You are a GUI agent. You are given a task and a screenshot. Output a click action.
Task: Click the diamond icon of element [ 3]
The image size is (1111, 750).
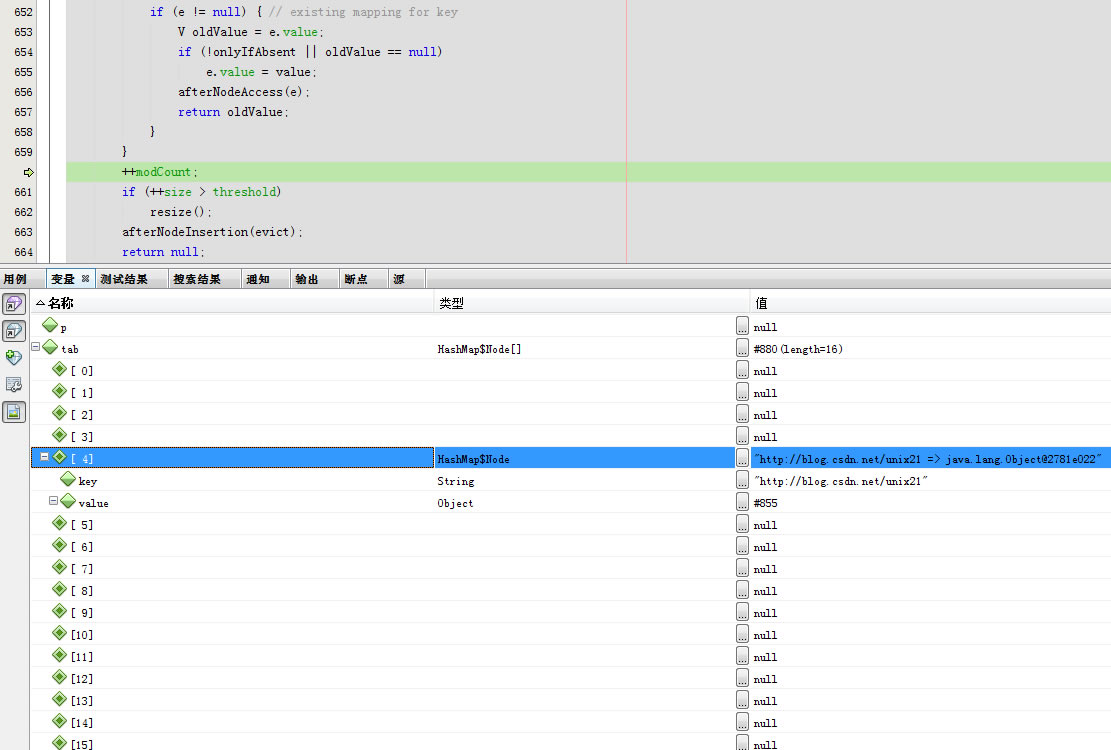click(x=60, y=435)
